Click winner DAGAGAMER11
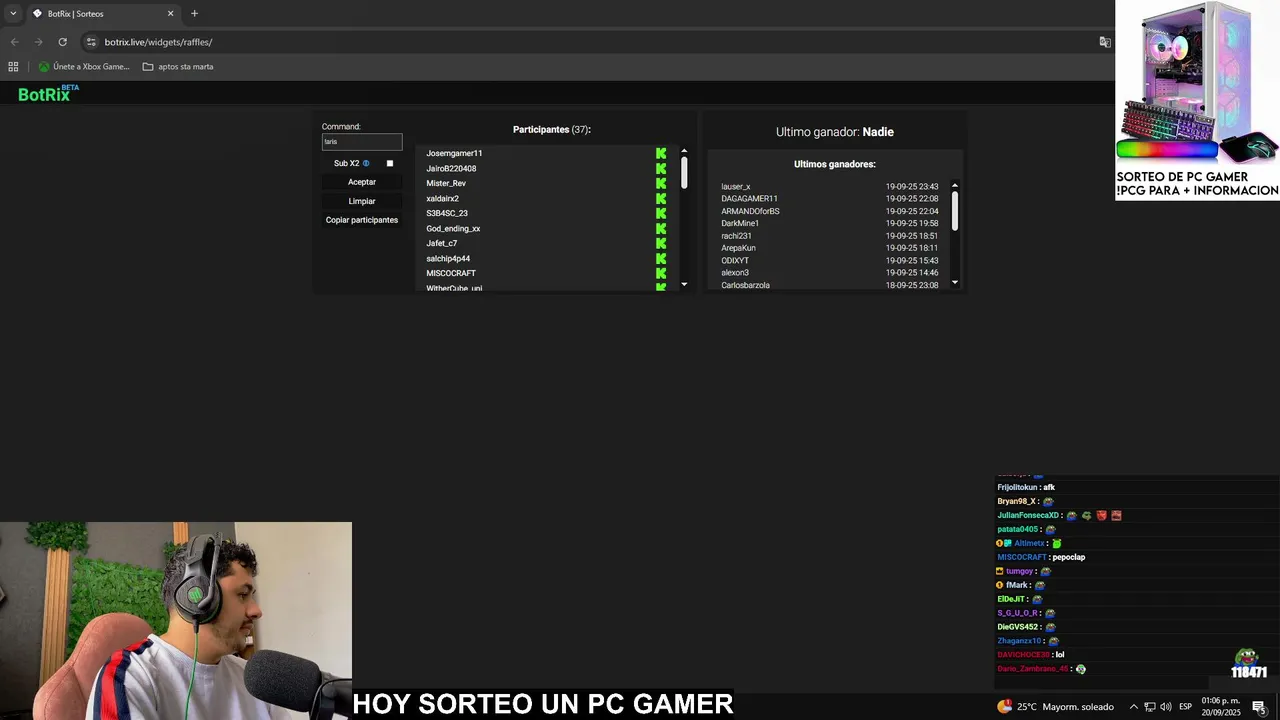1280x720 pixels. (749, 199)
